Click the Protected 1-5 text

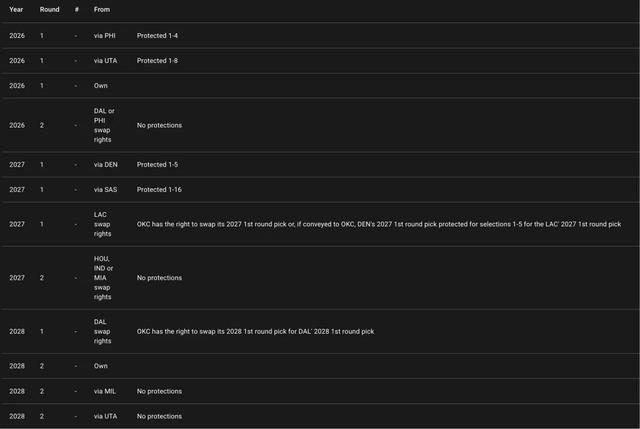click(x=157, y=165)
